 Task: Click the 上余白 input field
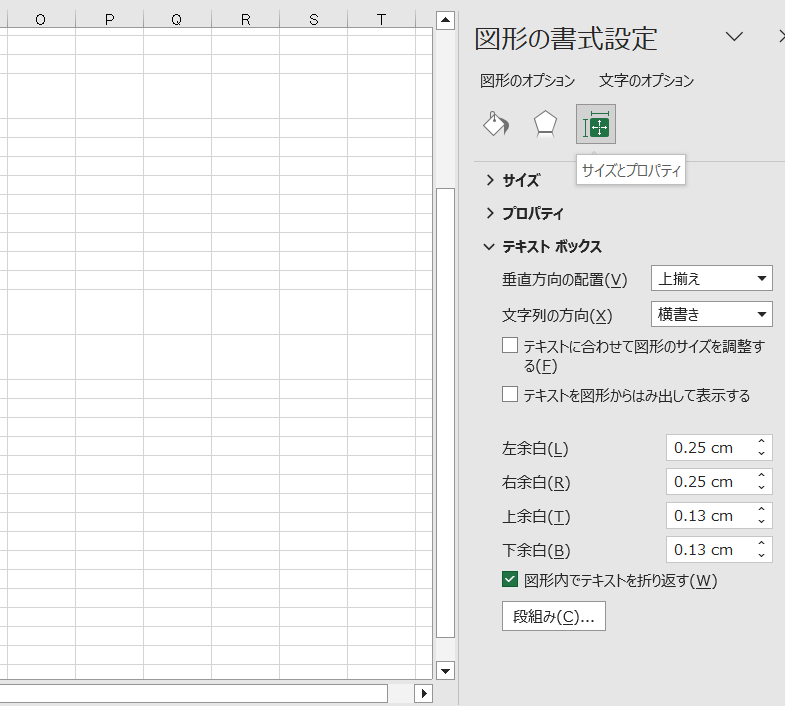[709, 516]
